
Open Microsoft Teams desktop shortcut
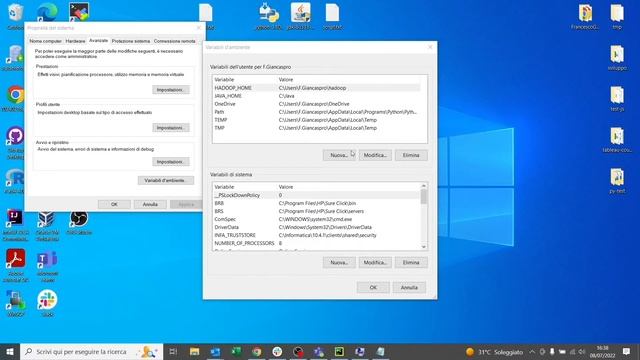[47, 265]
